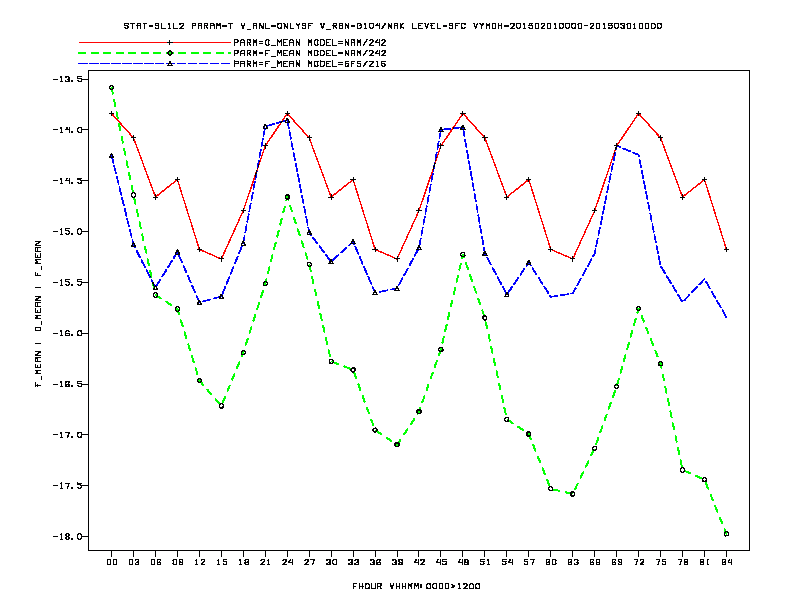The width and height of the screenshot is (792, 612).
Task: Click the red plus data point at hour 24
Action: (287, 114)
